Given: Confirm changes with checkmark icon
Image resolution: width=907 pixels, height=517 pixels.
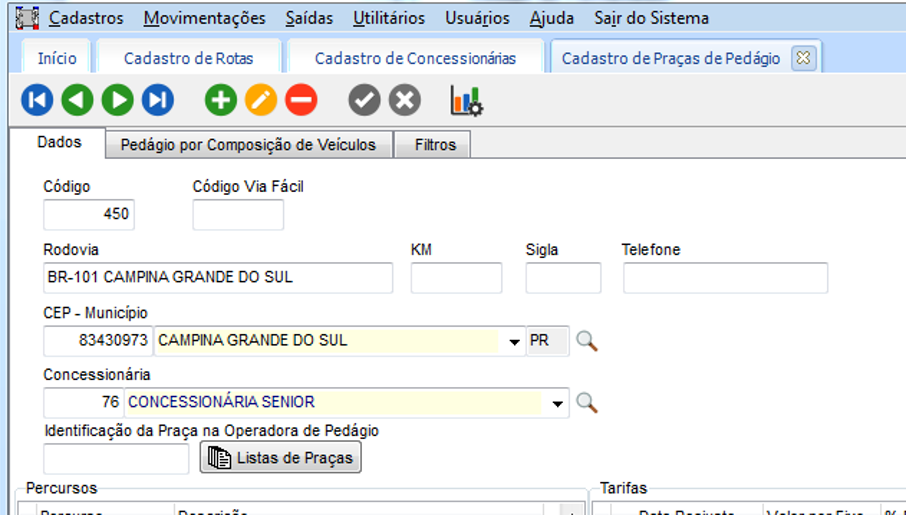Looking at the screenshot, I should pyautogui.click(x=364, y=100).
